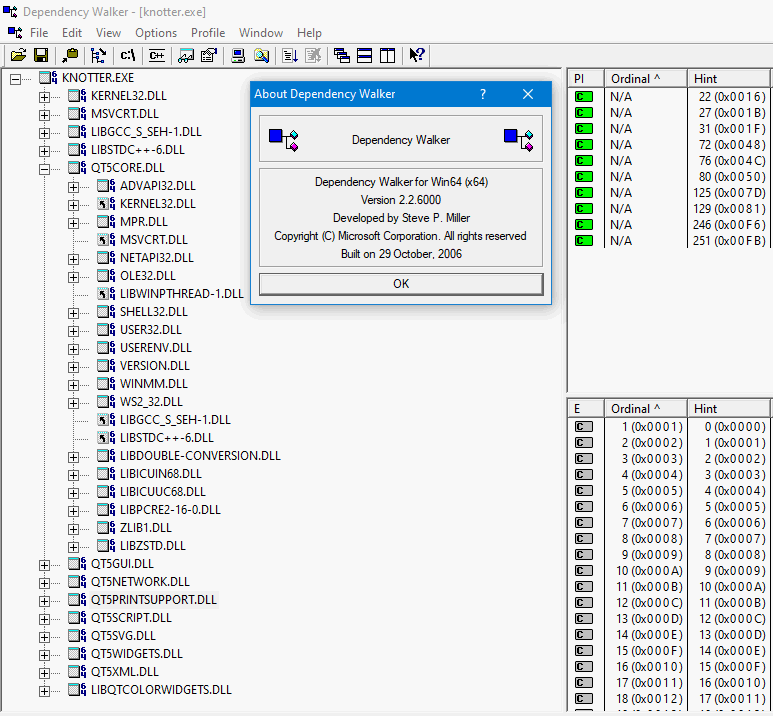Click module icon beside QT5CORE.DLL
773x716 pixels.
coord(77,168)
